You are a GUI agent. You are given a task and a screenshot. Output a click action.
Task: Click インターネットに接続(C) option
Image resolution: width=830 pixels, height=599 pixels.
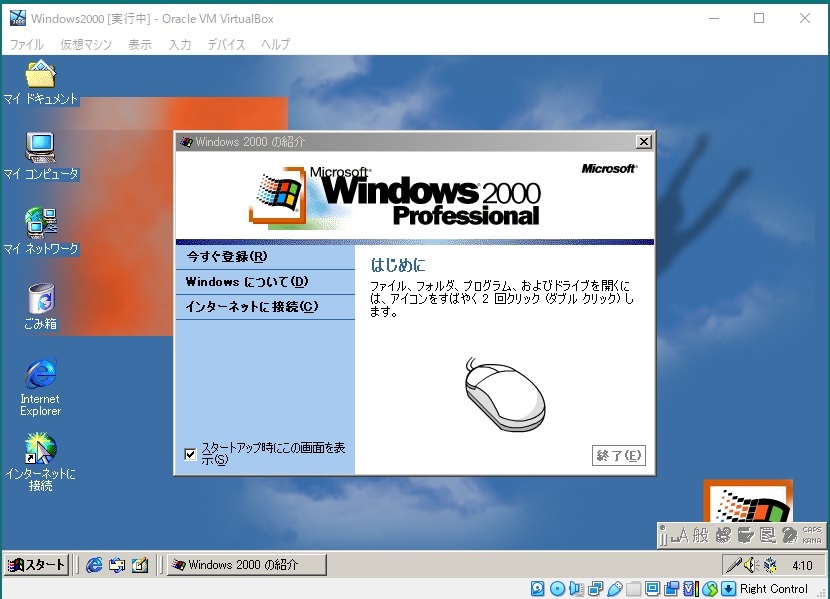point(265,306)
